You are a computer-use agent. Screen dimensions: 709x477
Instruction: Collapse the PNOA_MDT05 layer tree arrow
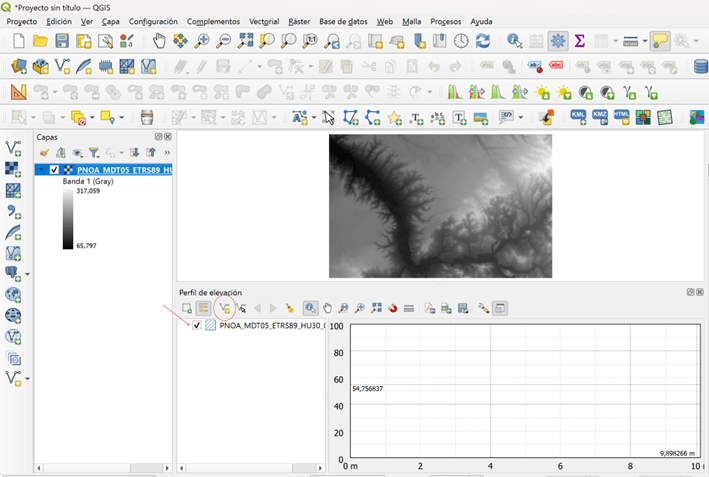[41, 170]
